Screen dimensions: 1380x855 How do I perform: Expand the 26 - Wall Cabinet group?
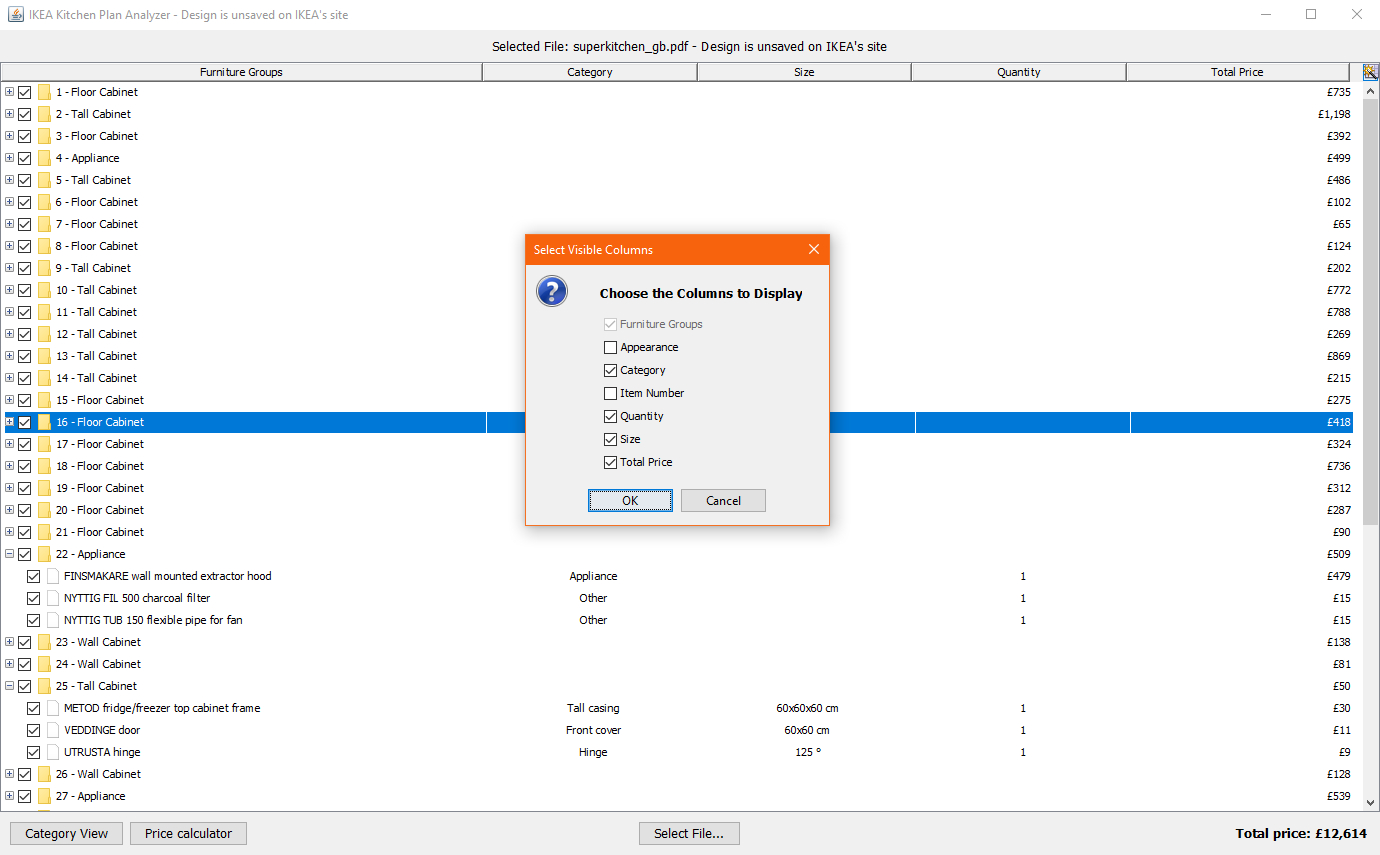coord(9,774)
